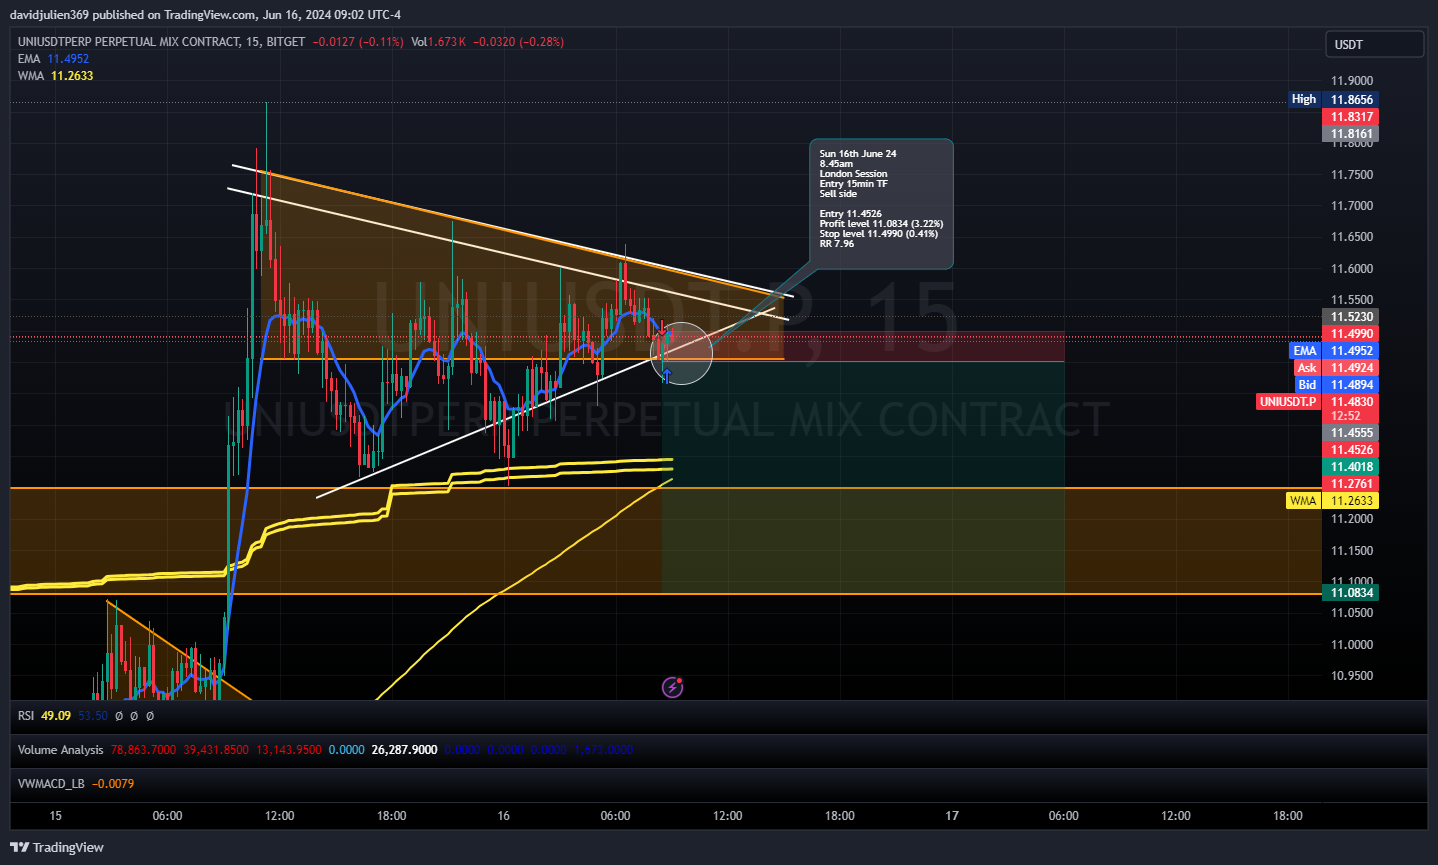
Task: Click the trade note callout text box
Action: [x=881, y=204]
